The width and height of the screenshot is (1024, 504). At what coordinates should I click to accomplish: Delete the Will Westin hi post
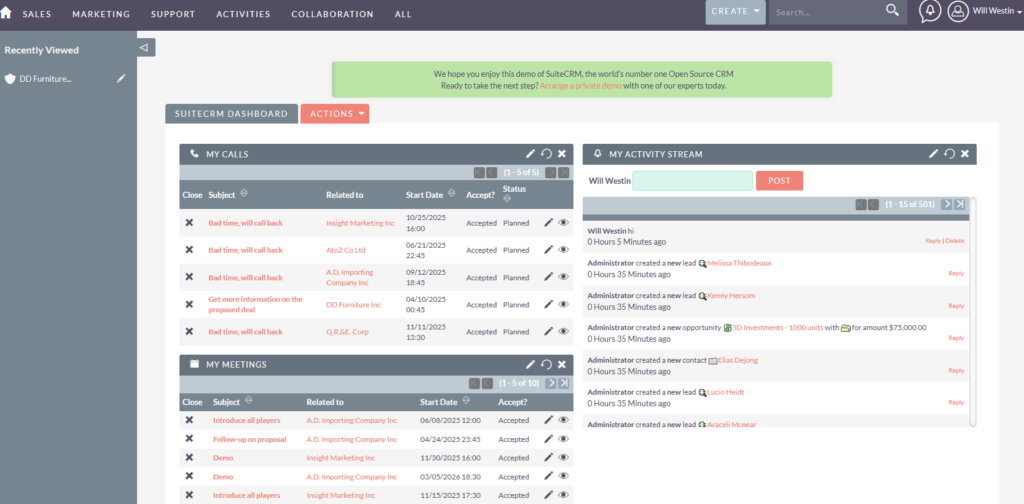pyautogui.click(x=955, y=241)
